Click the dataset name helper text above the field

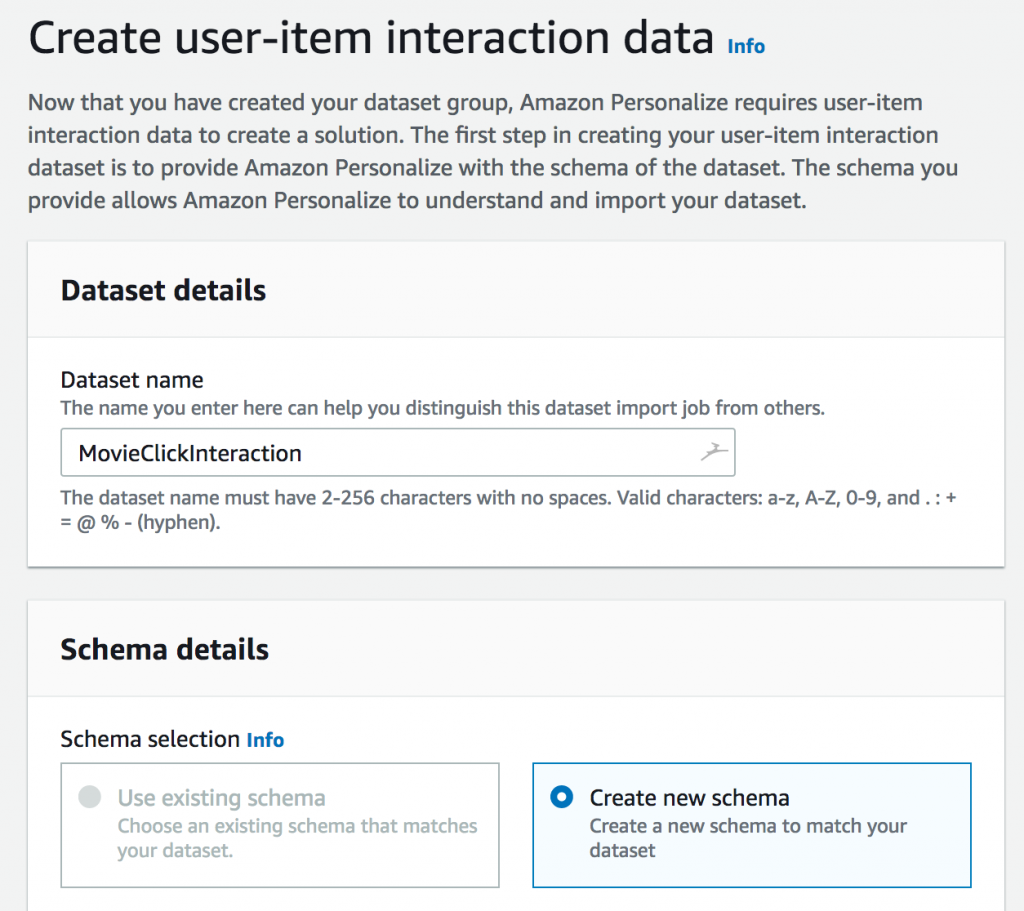(442, 408)
